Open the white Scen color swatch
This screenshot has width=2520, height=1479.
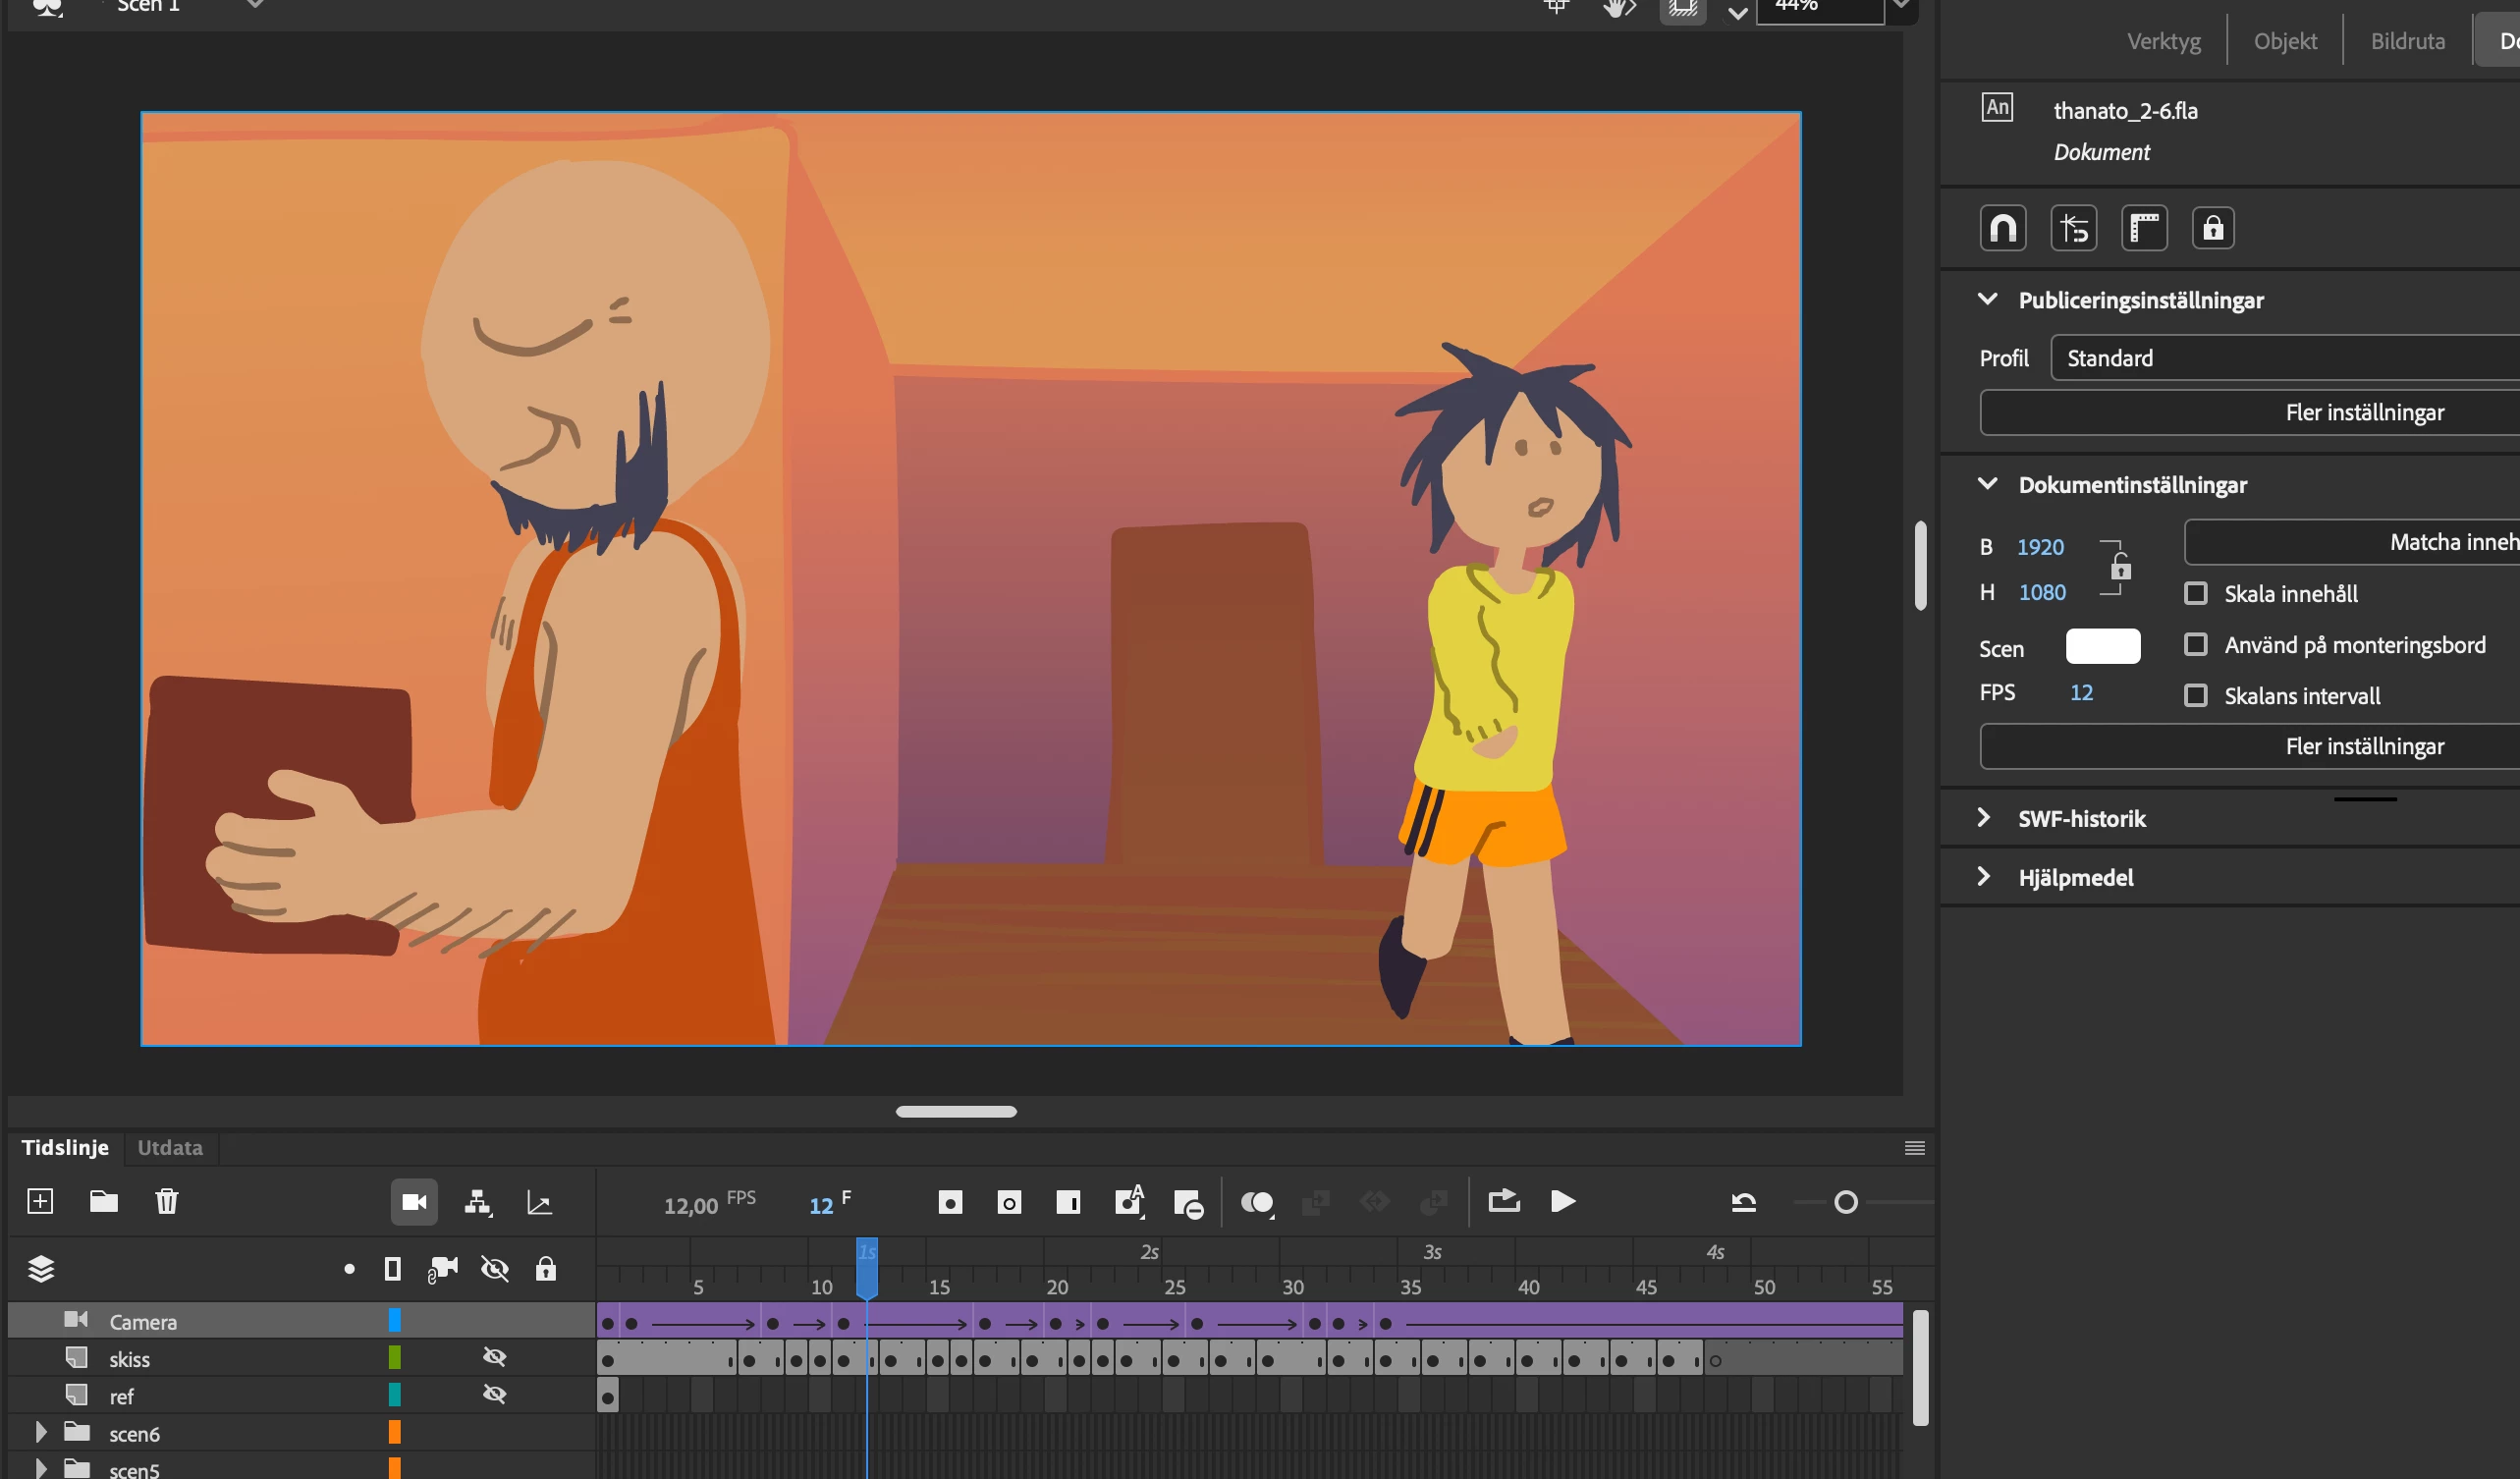2102,647
